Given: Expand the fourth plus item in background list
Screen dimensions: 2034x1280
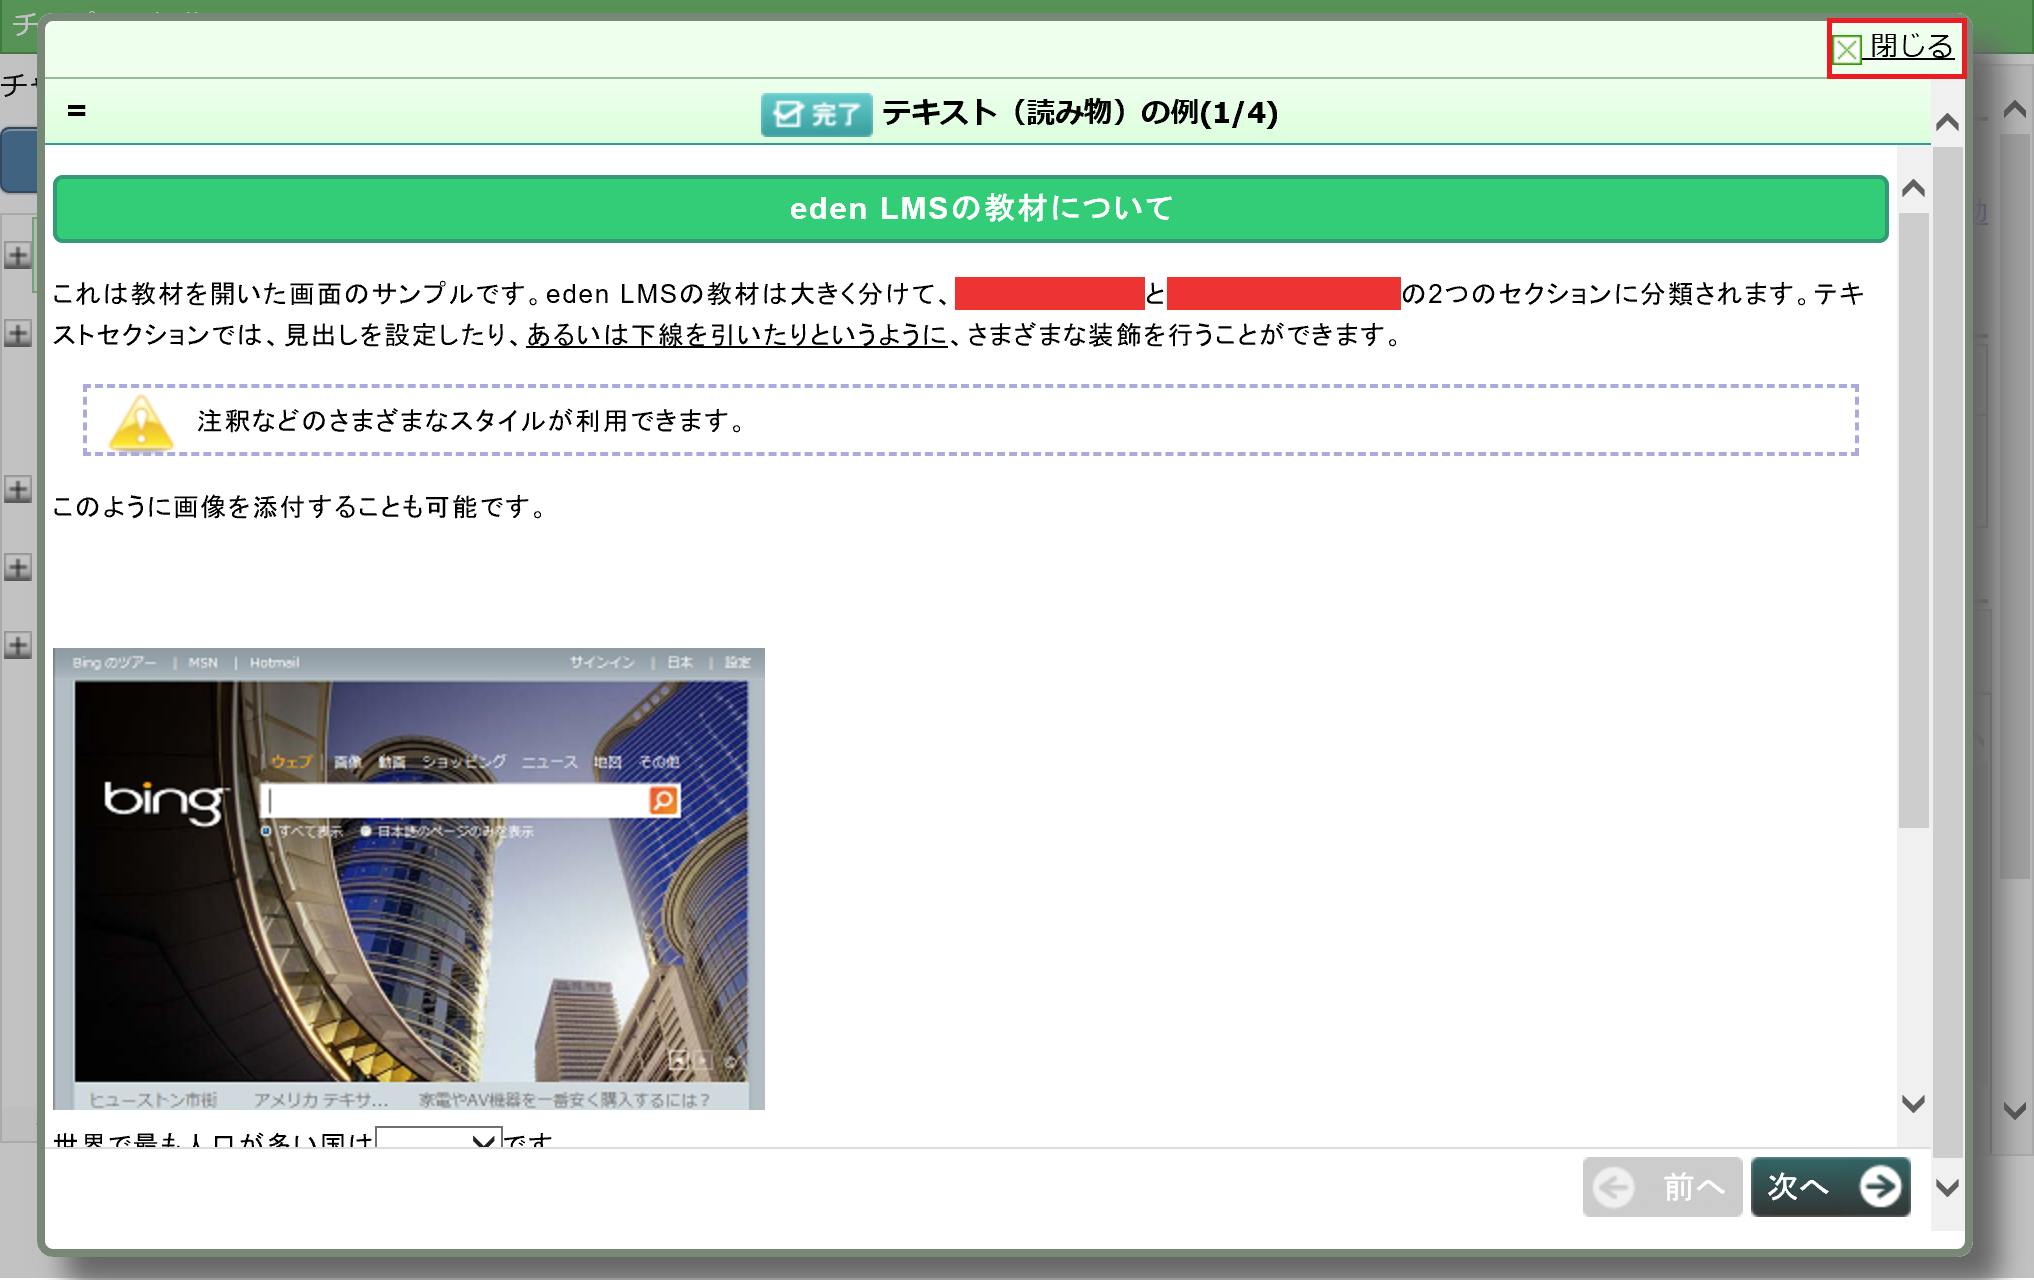Looking at the screenshot, I should [18, 567].
